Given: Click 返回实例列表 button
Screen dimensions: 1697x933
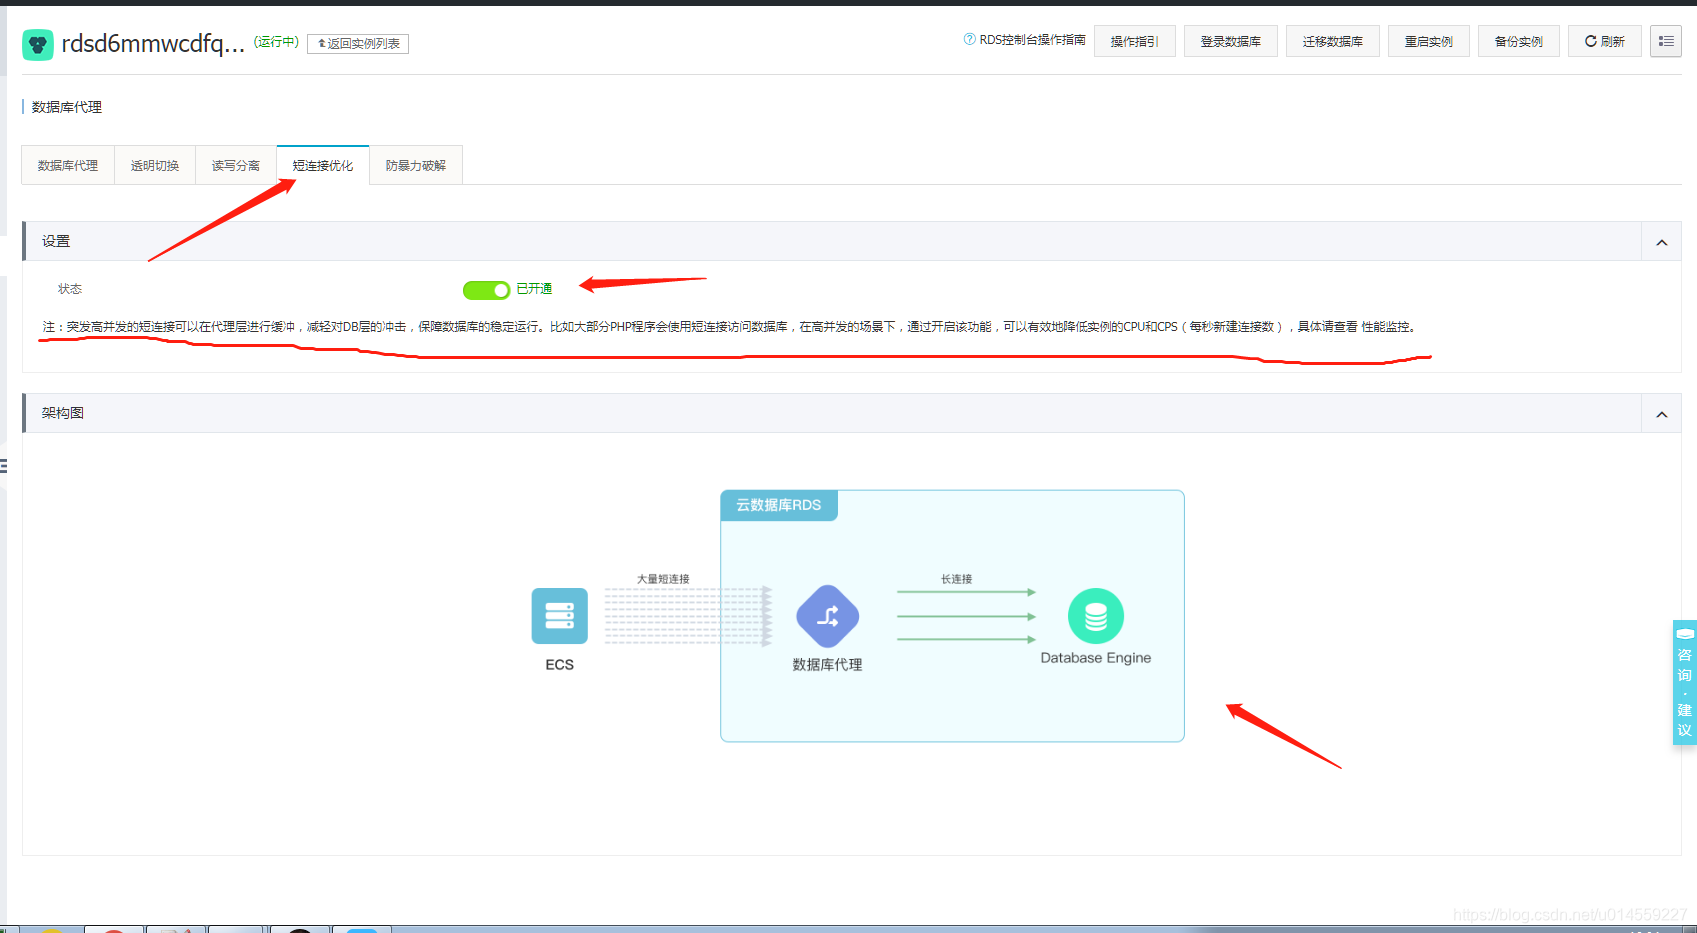Looking at the screenshot, I should pyautogui.click(x=358, y=44).
